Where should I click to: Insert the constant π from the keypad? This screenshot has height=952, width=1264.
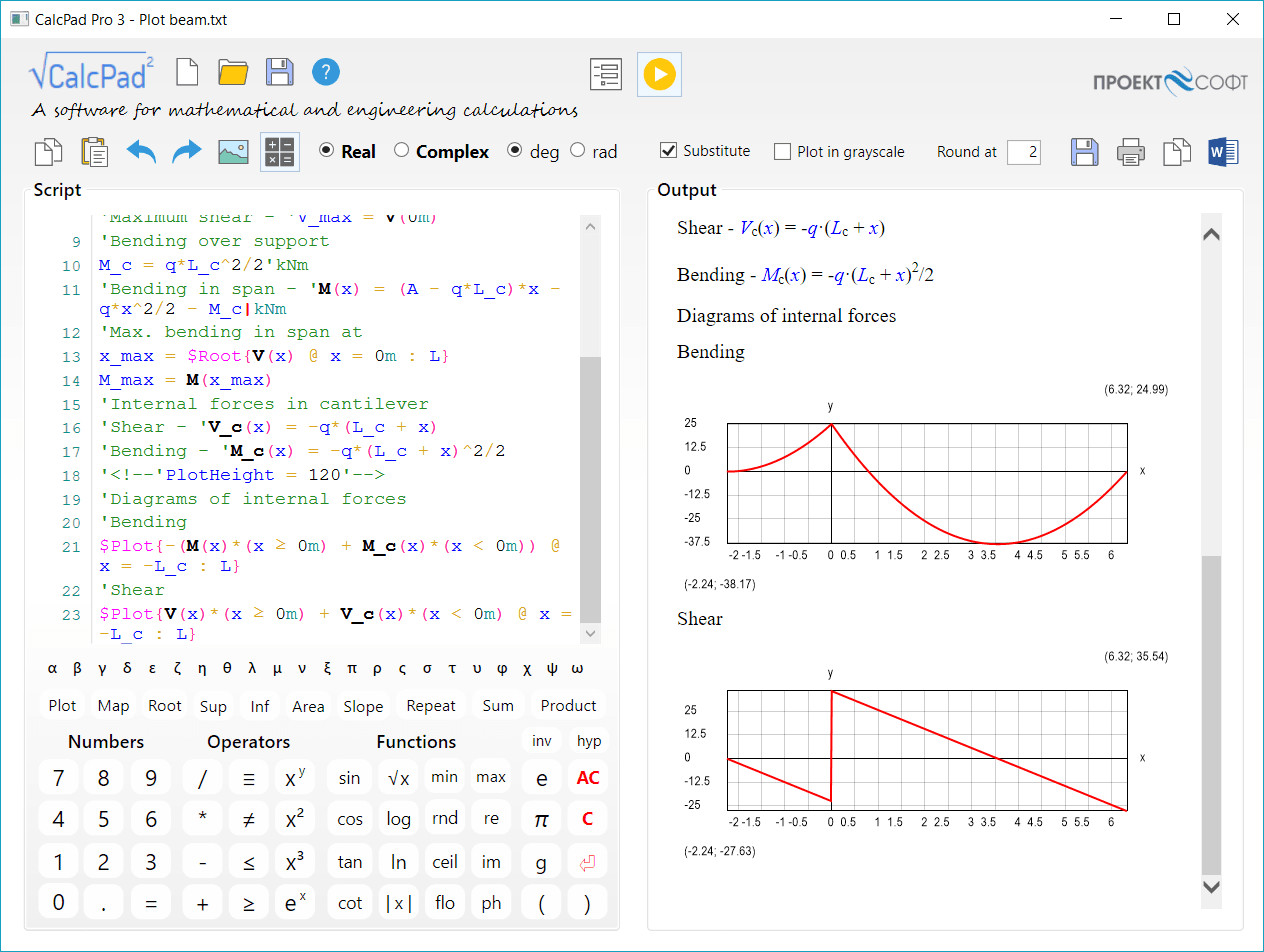coord(541,819)
